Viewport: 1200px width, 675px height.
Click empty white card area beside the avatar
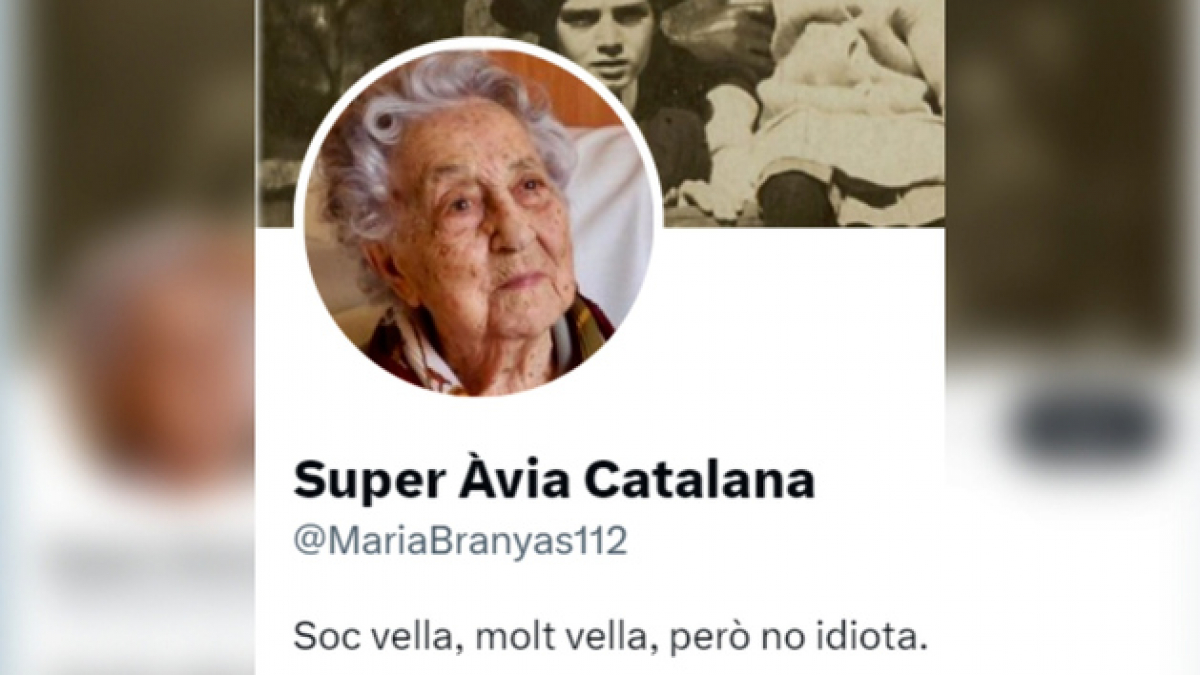[800, 330]
